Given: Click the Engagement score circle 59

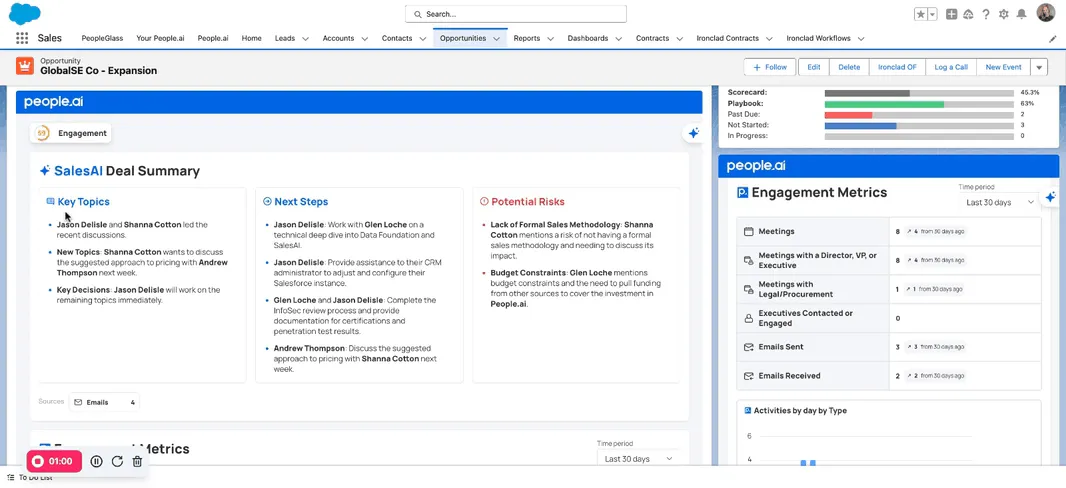Looking at the screenshot, I should (42, 133).
